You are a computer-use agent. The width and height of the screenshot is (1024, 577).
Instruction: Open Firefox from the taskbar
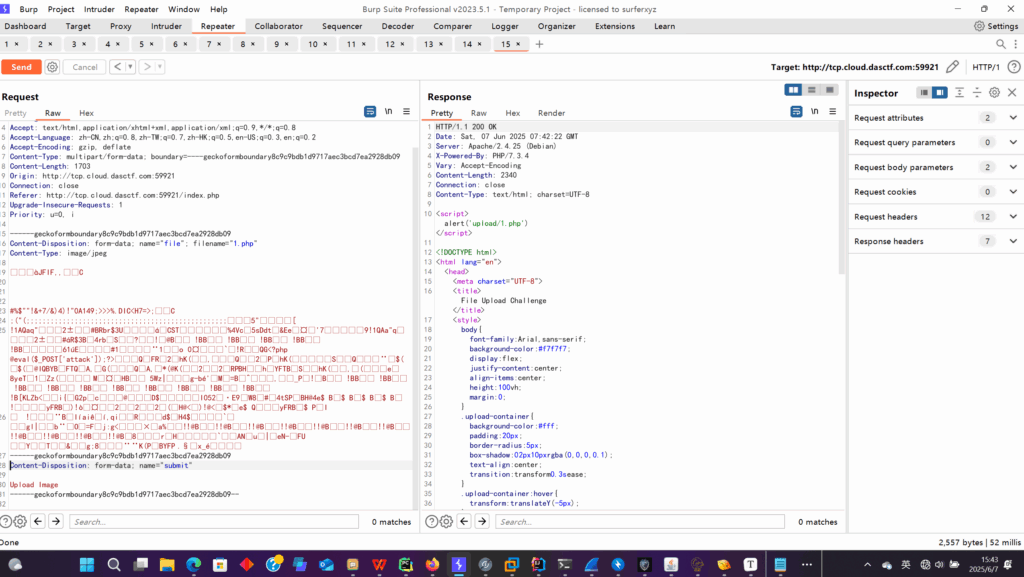point(432,565)
